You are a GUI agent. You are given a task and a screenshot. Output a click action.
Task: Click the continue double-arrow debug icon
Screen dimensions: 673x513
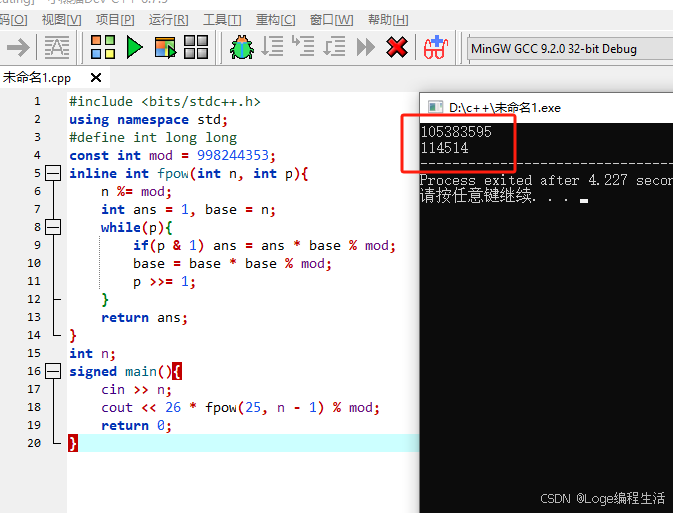[x=366, y=47]
